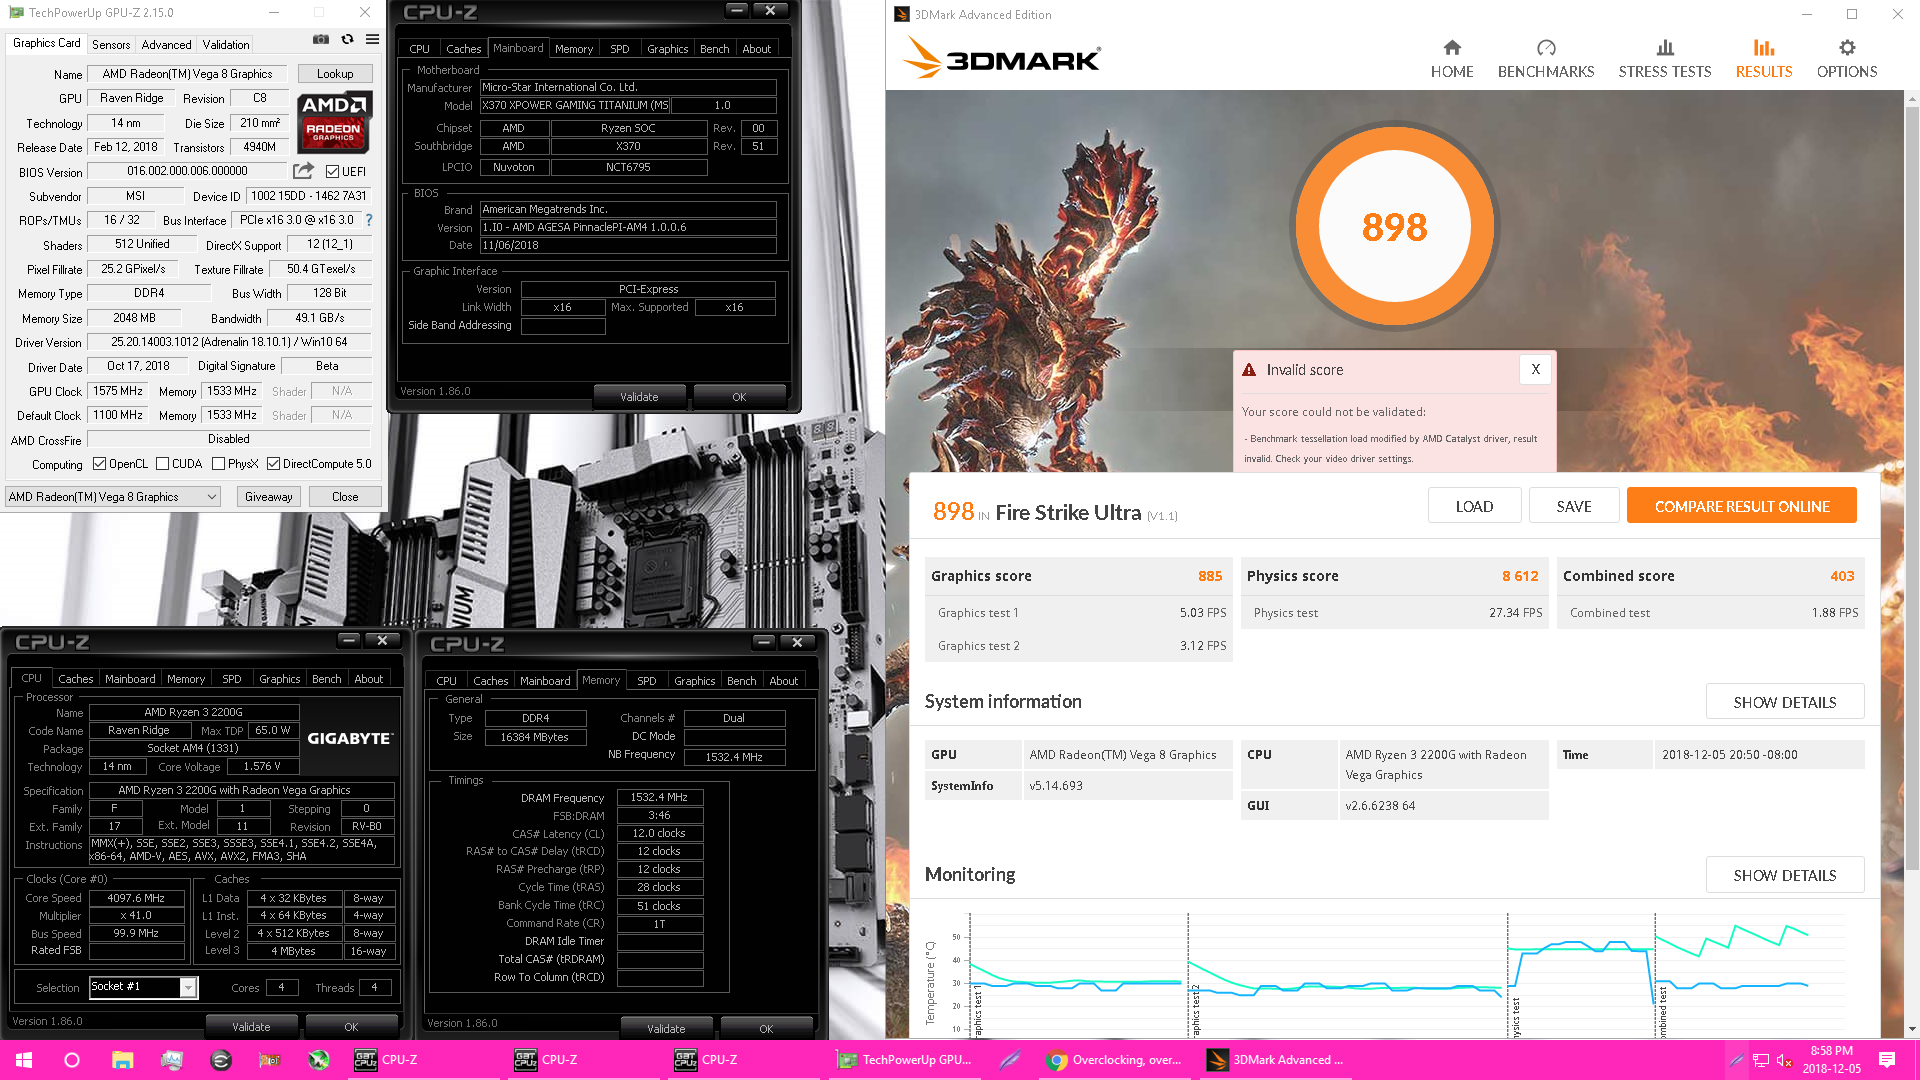
Task: Click the LOAD button in 3DMark
Action: pos(1474,506)
